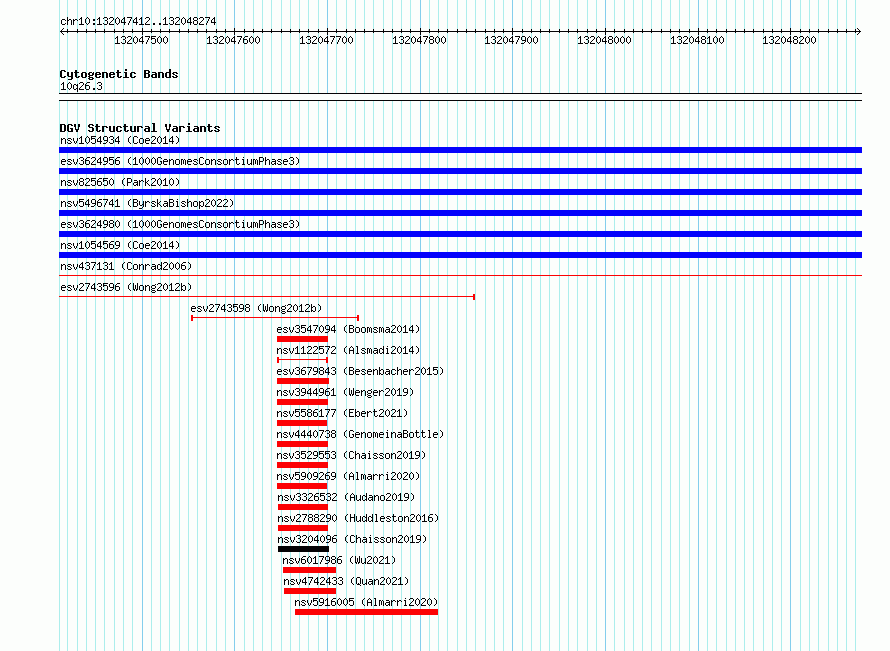The height and width of the screenshot is (651, 890).
Task: Click the red bar under nsv5909269
Action: click(x=302, y=486)
